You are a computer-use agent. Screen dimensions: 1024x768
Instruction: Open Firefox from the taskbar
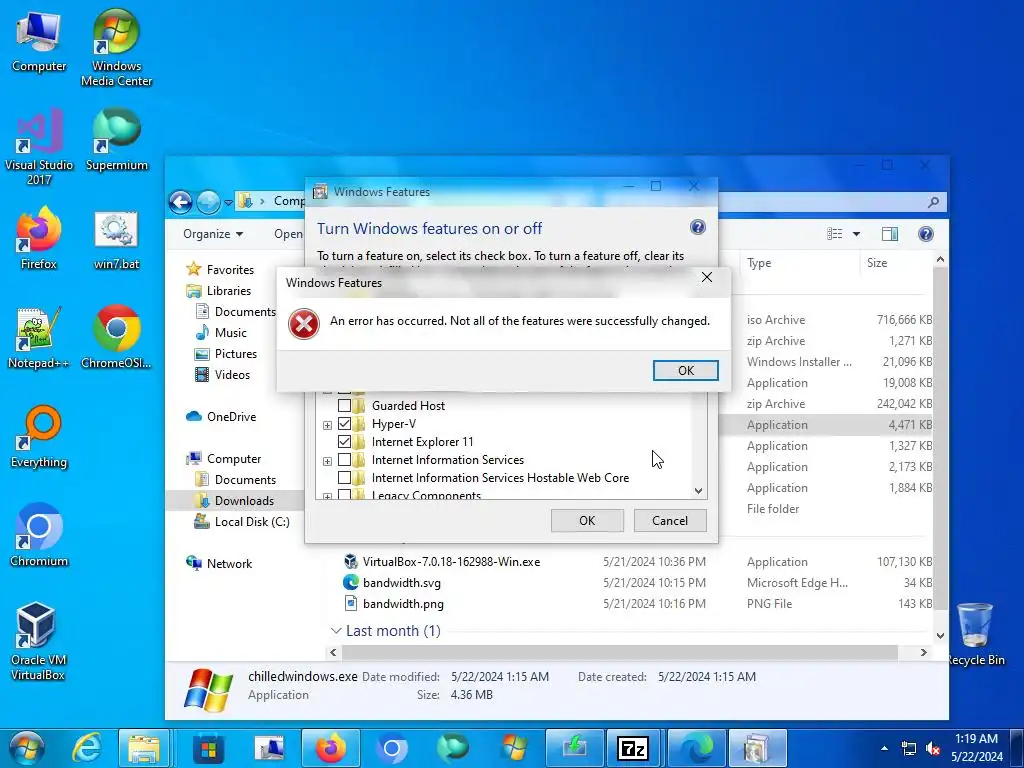pyautogui.click(x=331, y=748)
